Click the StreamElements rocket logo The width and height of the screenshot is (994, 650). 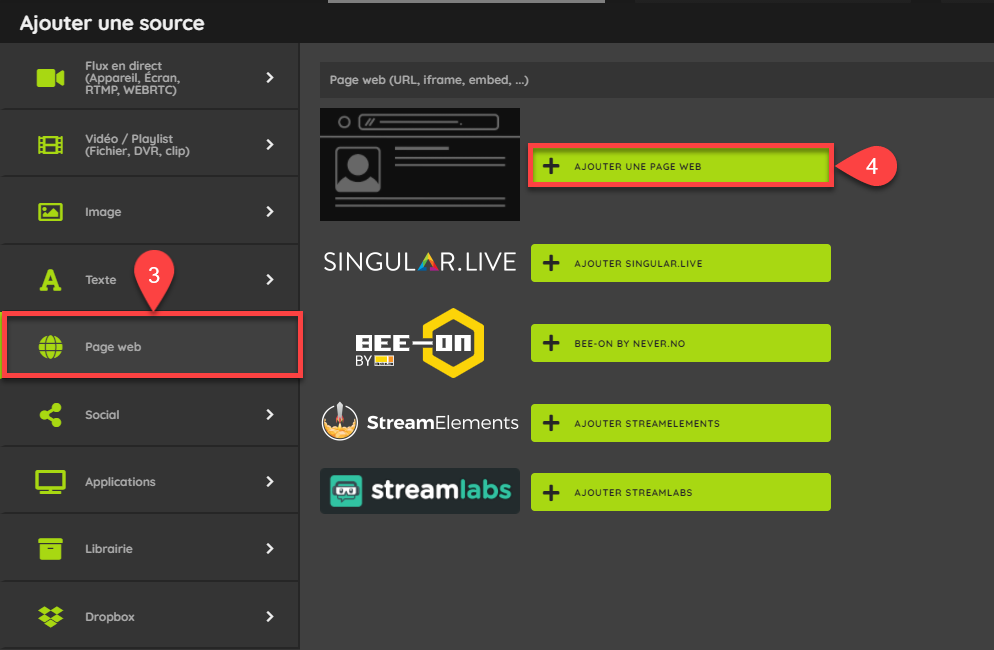pos(340,421)
